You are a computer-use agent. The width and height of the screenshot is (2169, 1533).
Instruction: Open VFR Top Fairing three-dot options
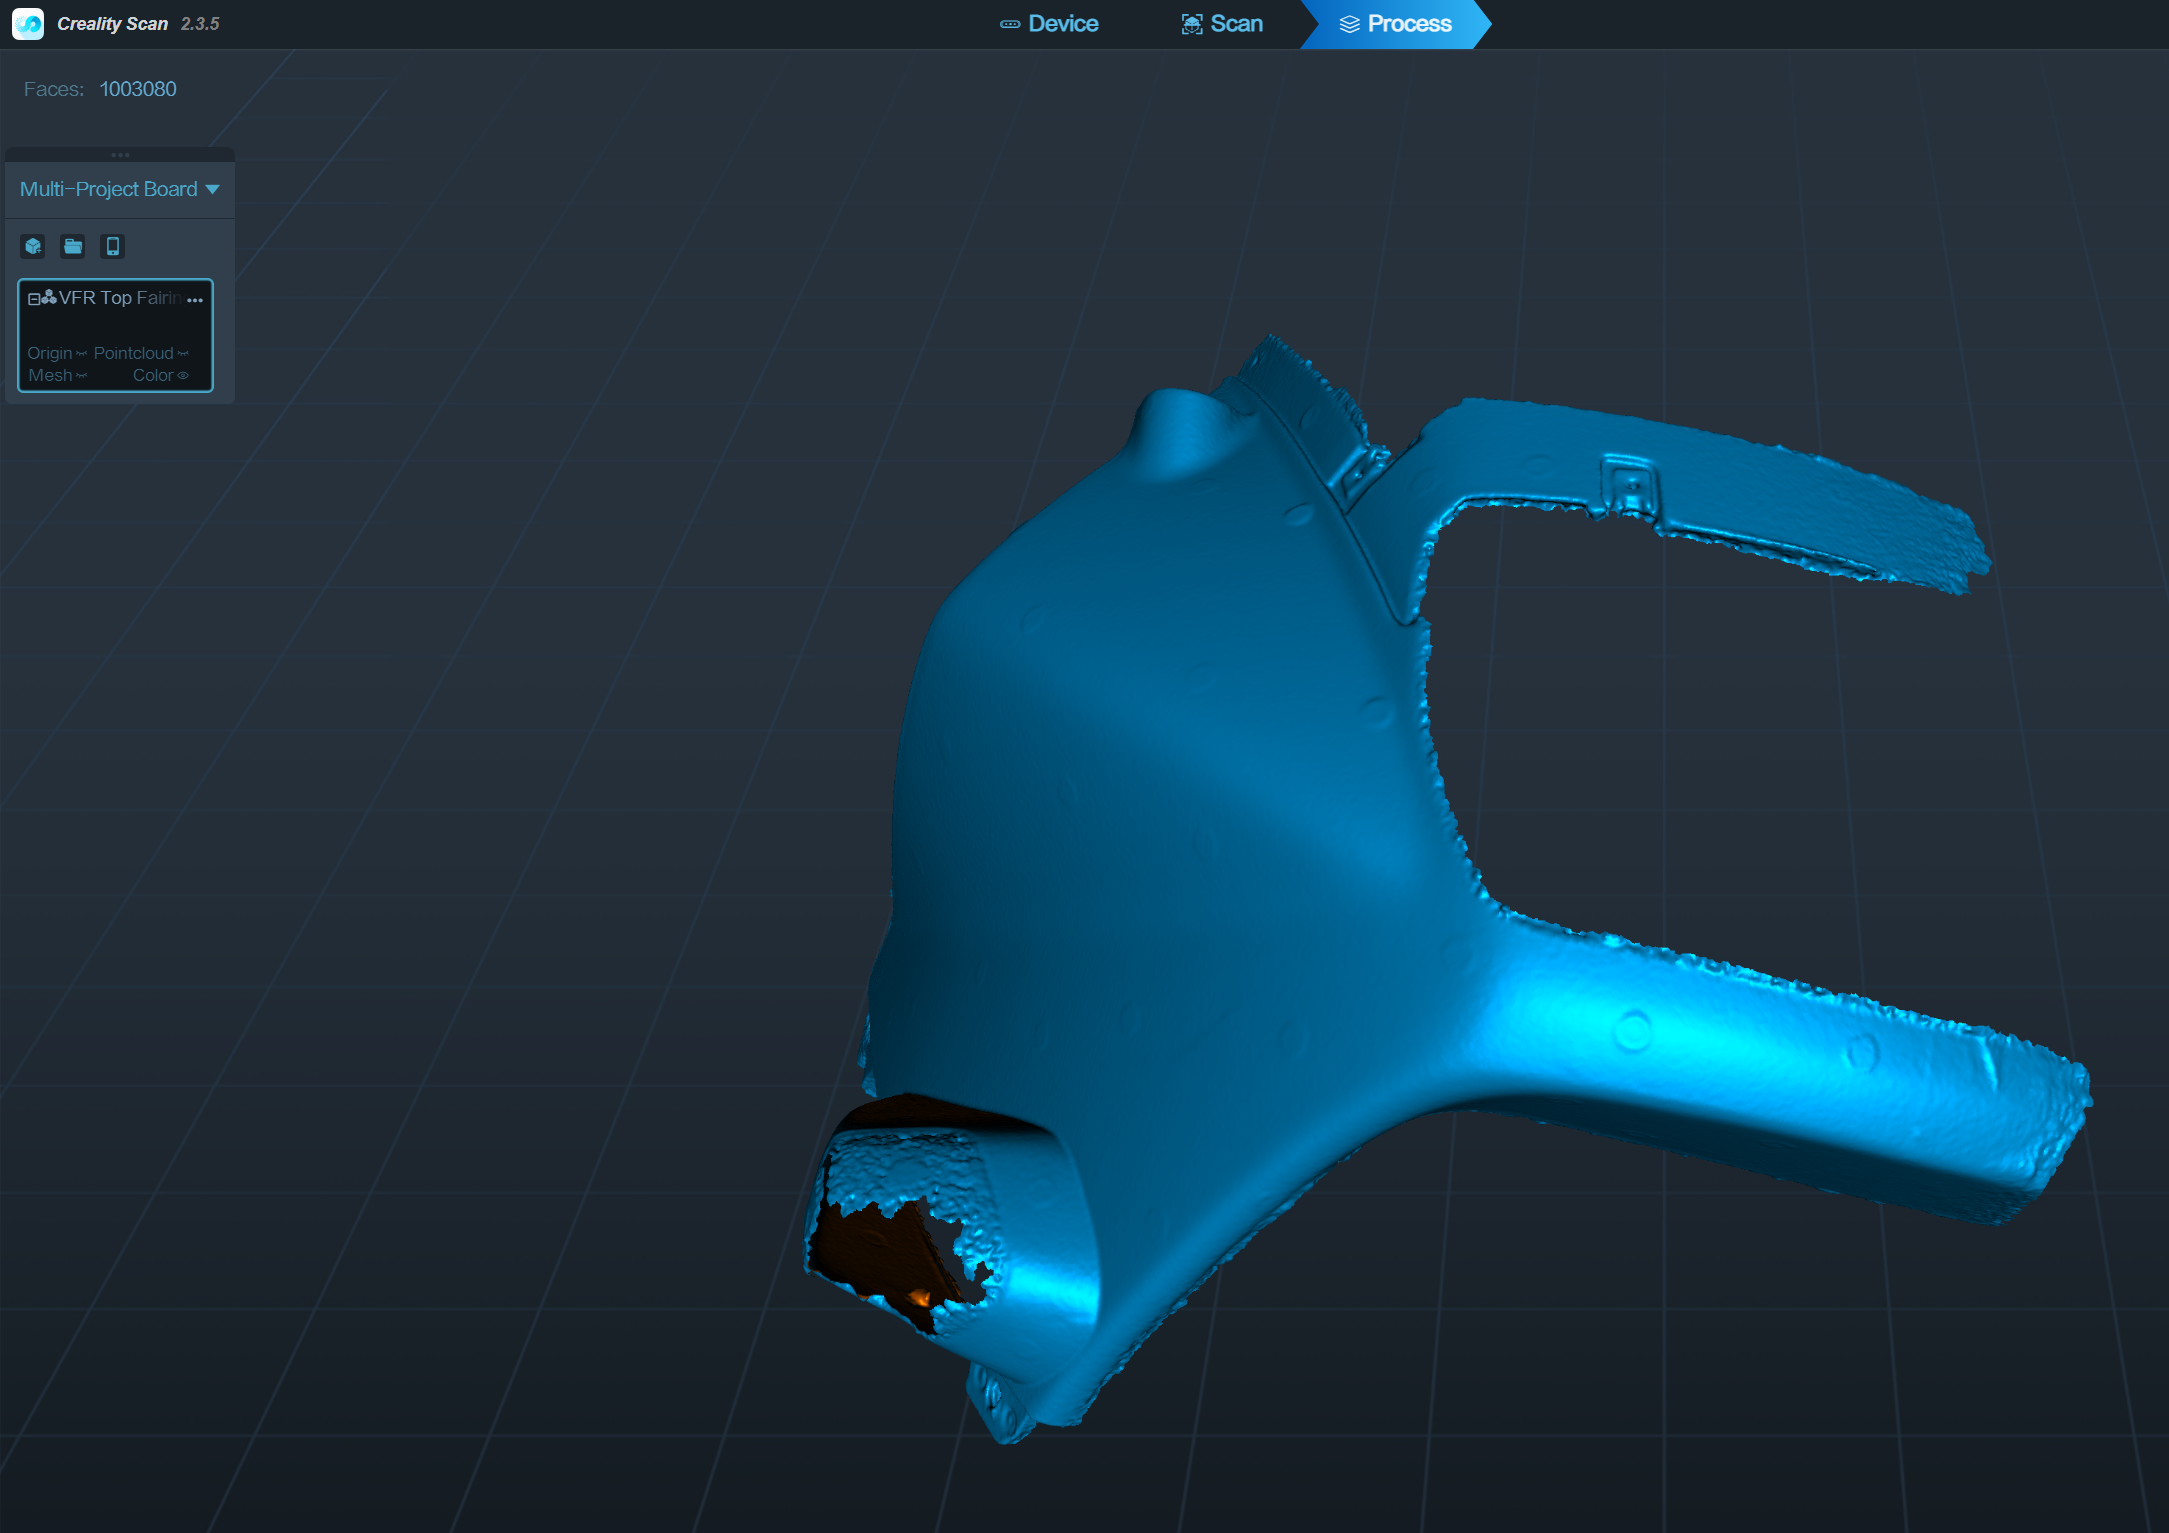195,299
